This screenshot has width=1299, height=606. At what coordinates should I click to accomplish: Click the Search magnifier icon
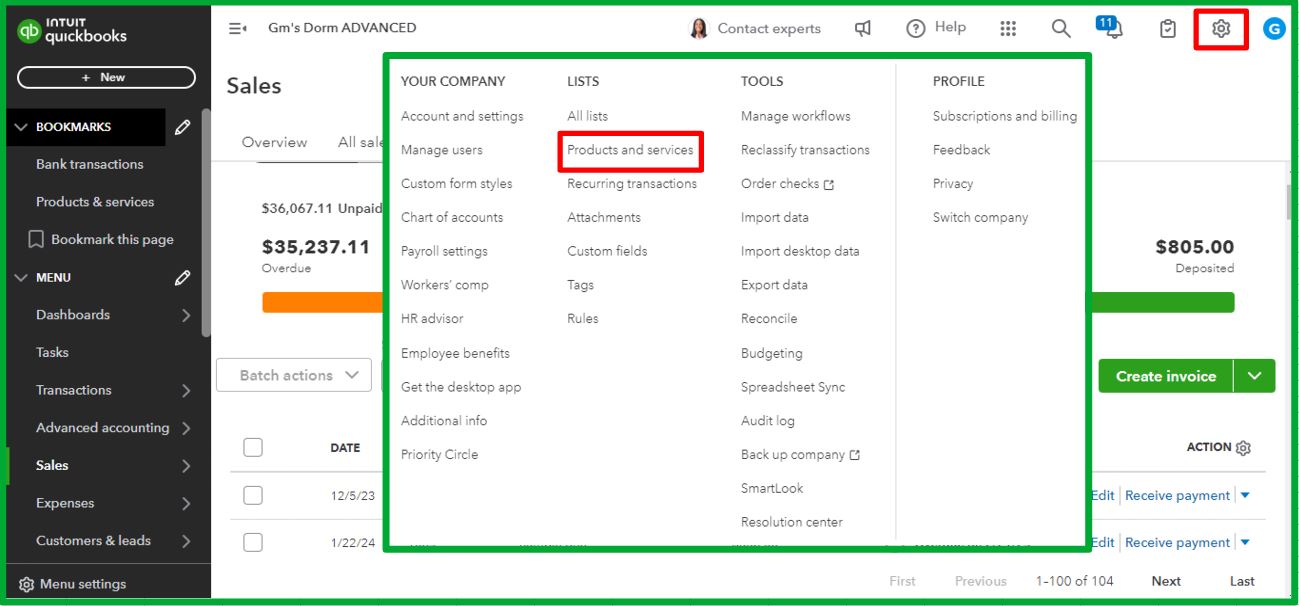coord(1061,29)
